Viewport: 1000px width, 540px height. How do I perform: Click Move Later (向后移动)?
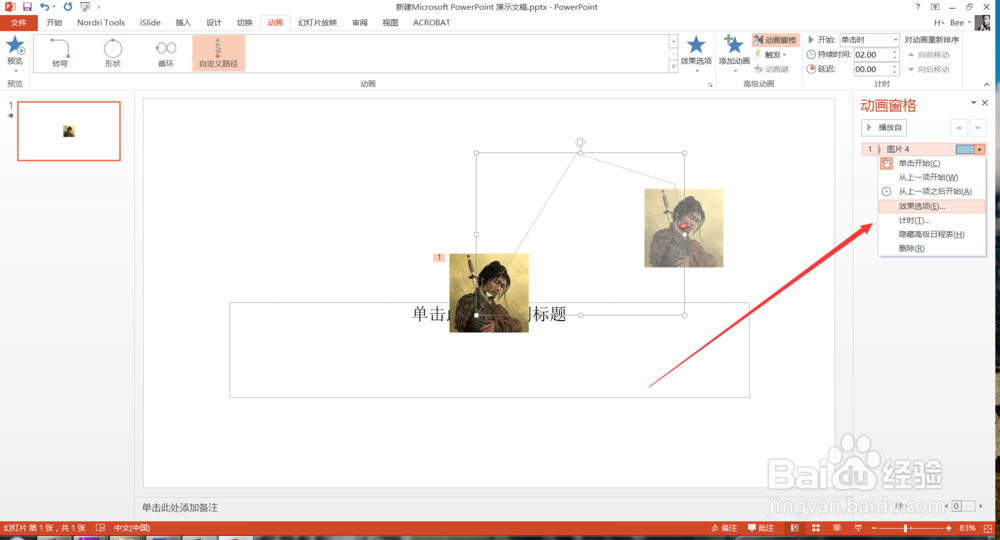(929, 69)
